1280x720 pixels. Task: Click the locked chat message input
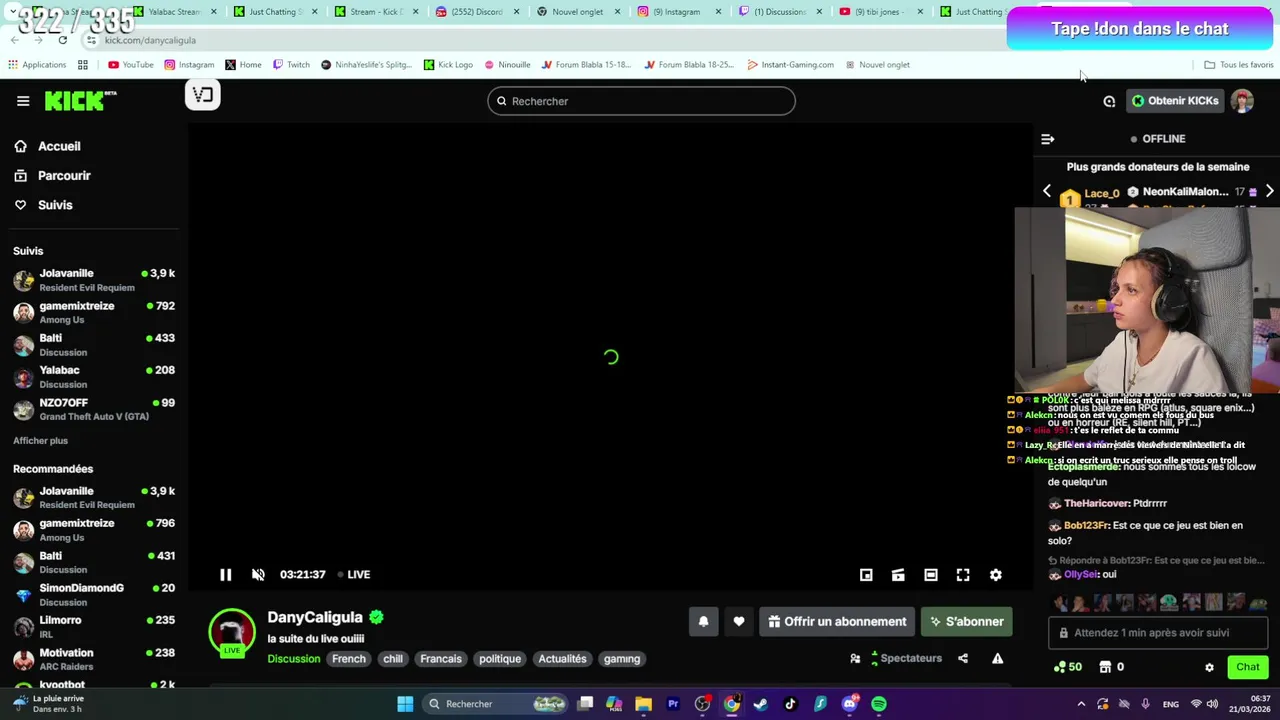click(x=1158, y=633)
